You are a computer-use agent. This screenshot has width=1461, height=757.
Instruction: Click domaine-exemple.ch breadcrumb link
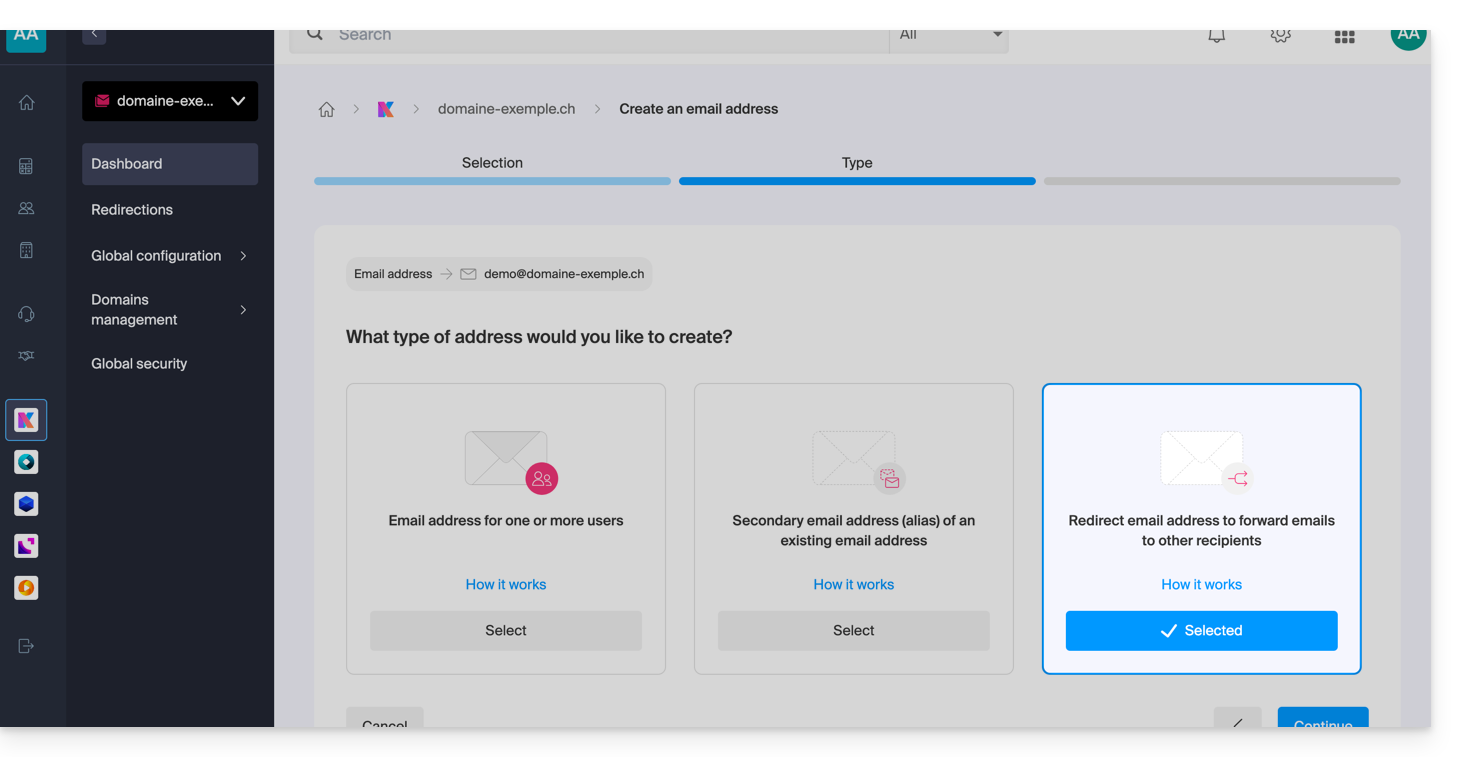(506, 109)
